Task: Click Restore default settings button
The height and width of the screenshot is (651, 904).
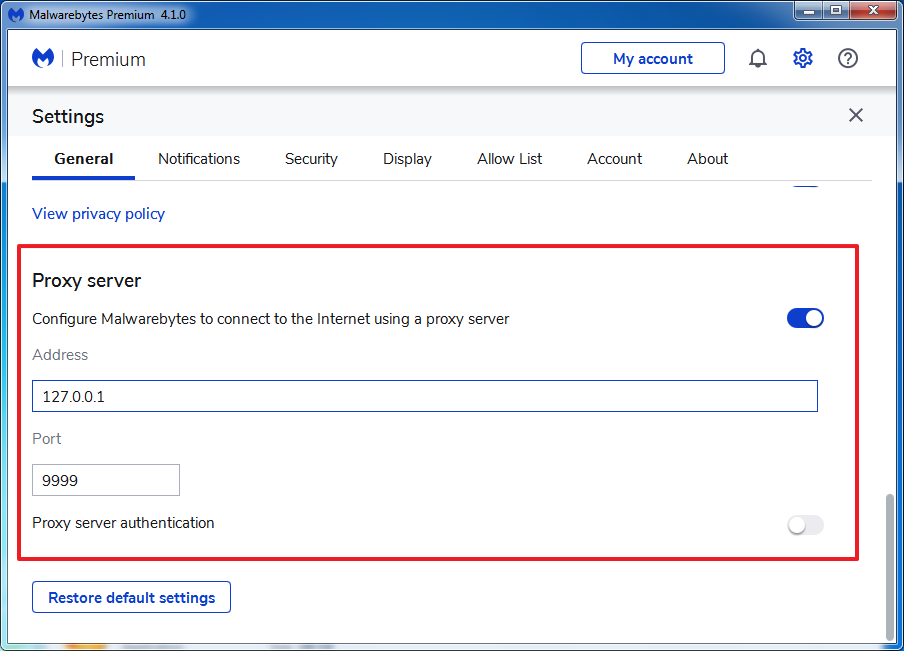Action: click(131, 597)
